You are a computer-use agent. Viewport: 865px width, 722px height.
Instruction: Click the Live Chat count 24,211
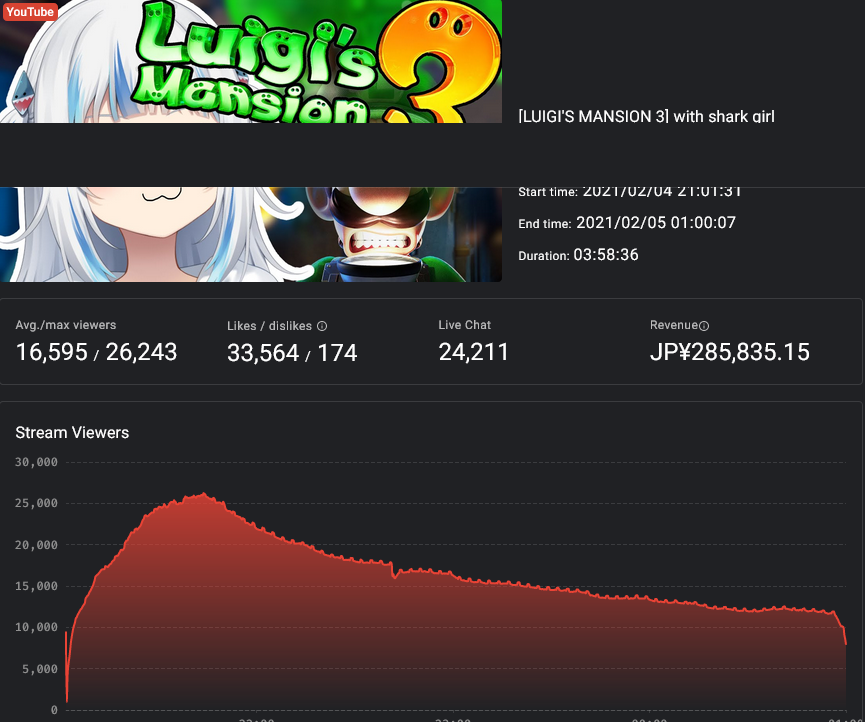[x=473, y=352]
